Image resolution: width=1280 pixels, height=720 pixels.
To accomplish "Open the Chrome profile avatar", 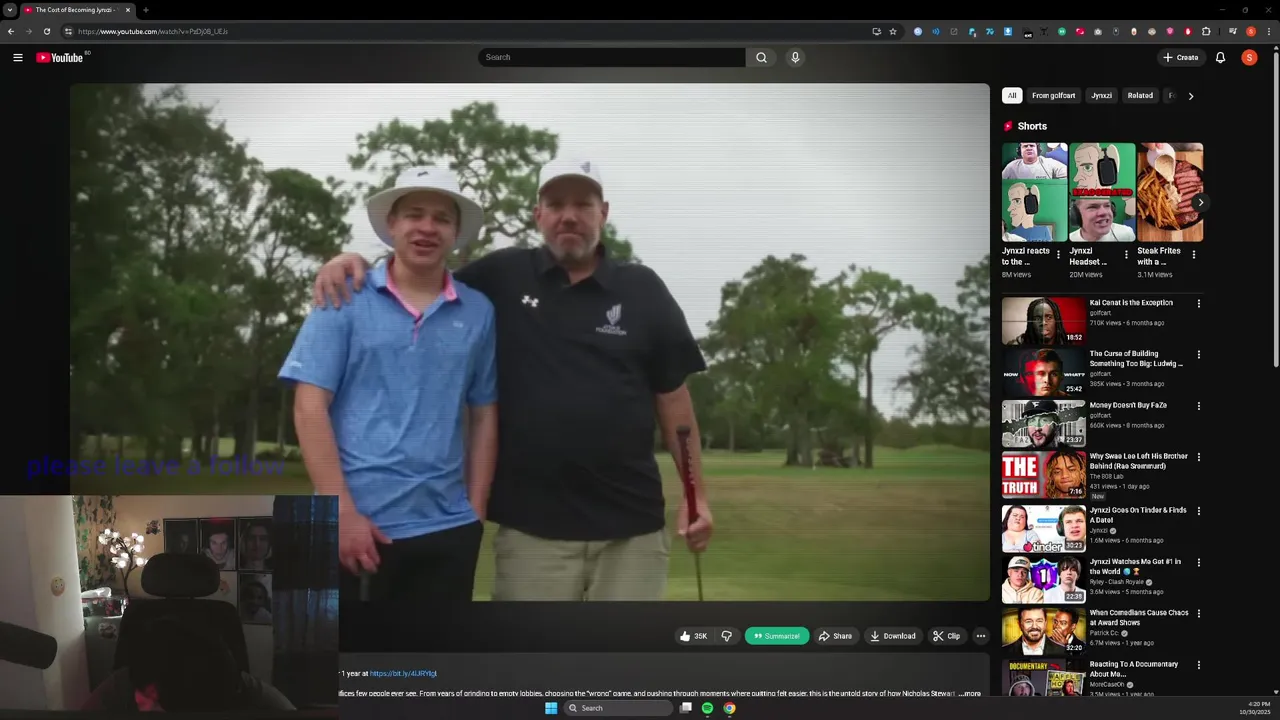I will (x=1250, y=31).
